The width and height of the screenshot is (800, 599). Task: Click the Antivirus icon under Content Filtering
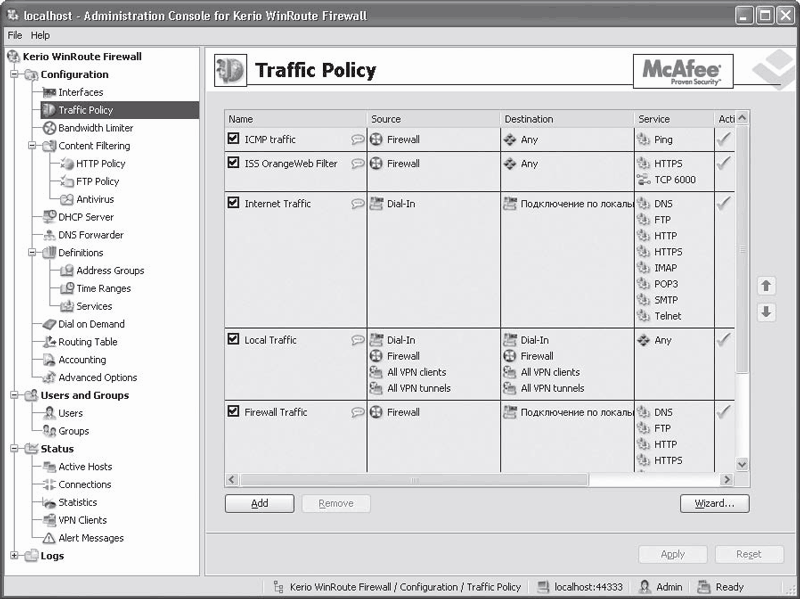pos(67,199)
